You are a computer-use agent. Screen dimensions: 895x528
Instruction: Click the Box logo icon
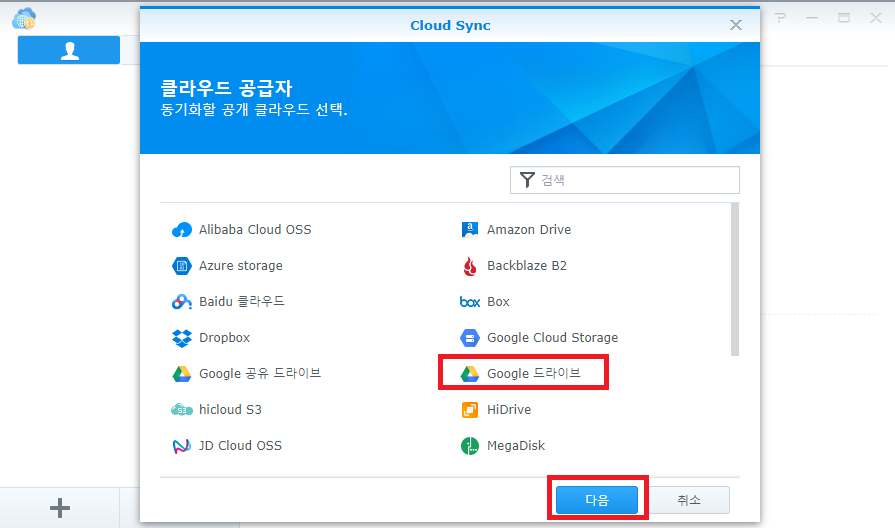[x=470, y=302]
